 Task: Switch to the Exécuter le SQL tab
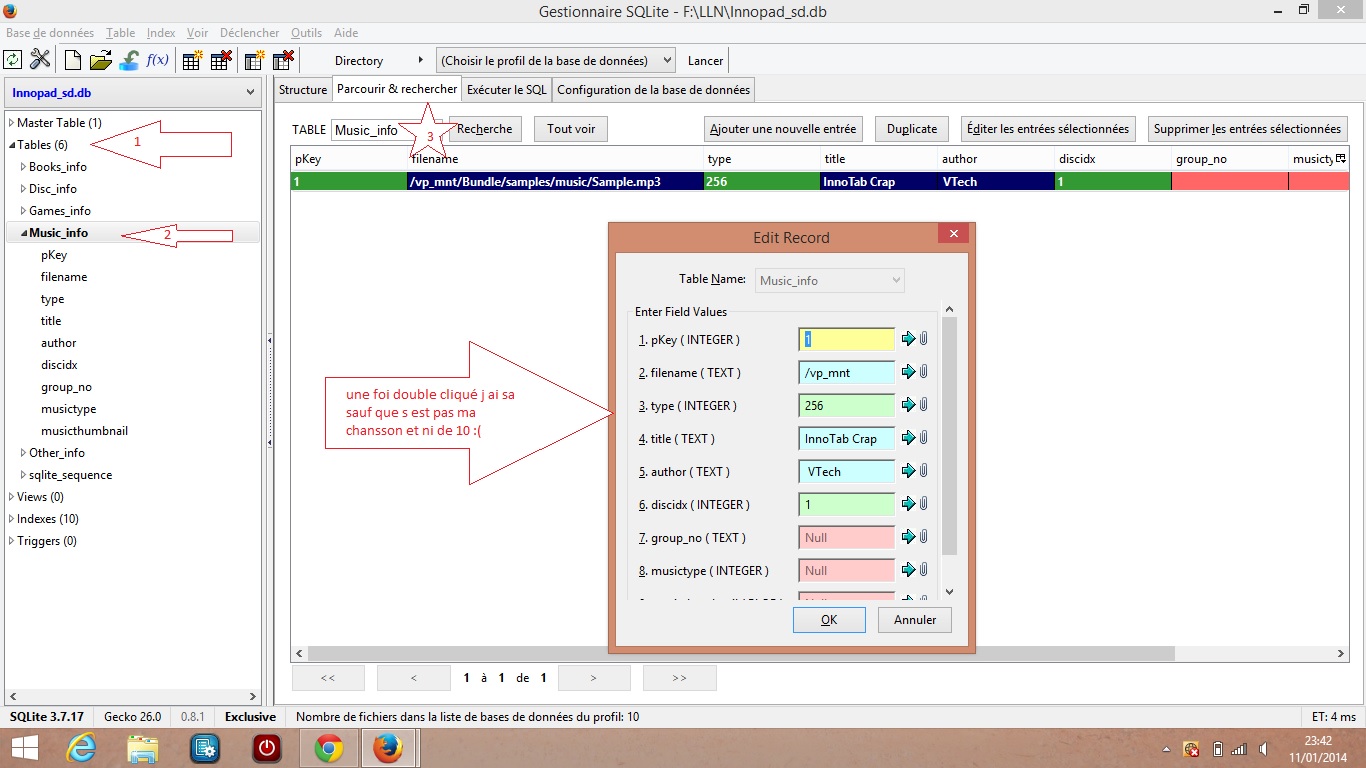click(x=507, y=90)
